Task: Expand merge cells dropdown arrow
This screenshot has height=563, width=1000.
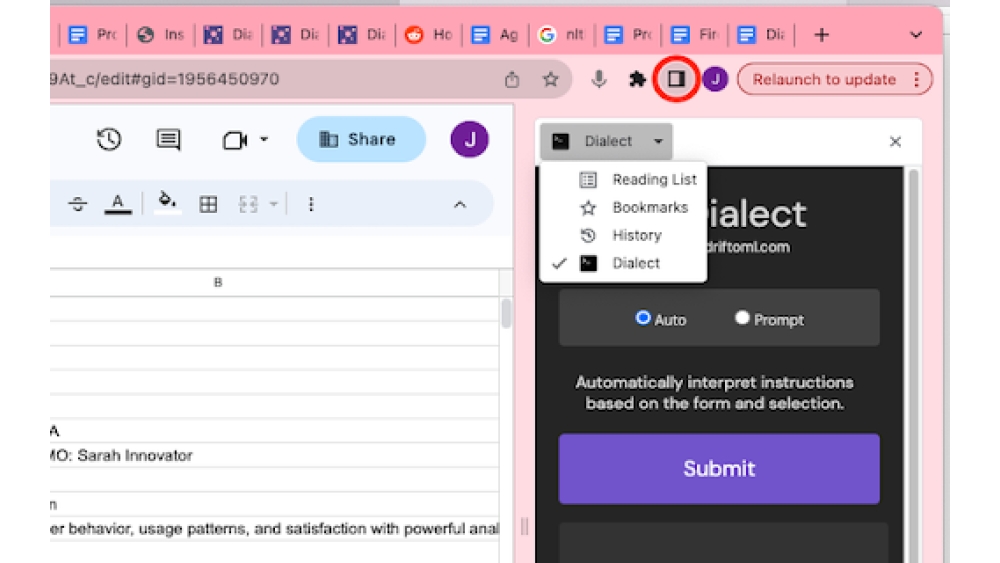Action: (x=274, y=204)
